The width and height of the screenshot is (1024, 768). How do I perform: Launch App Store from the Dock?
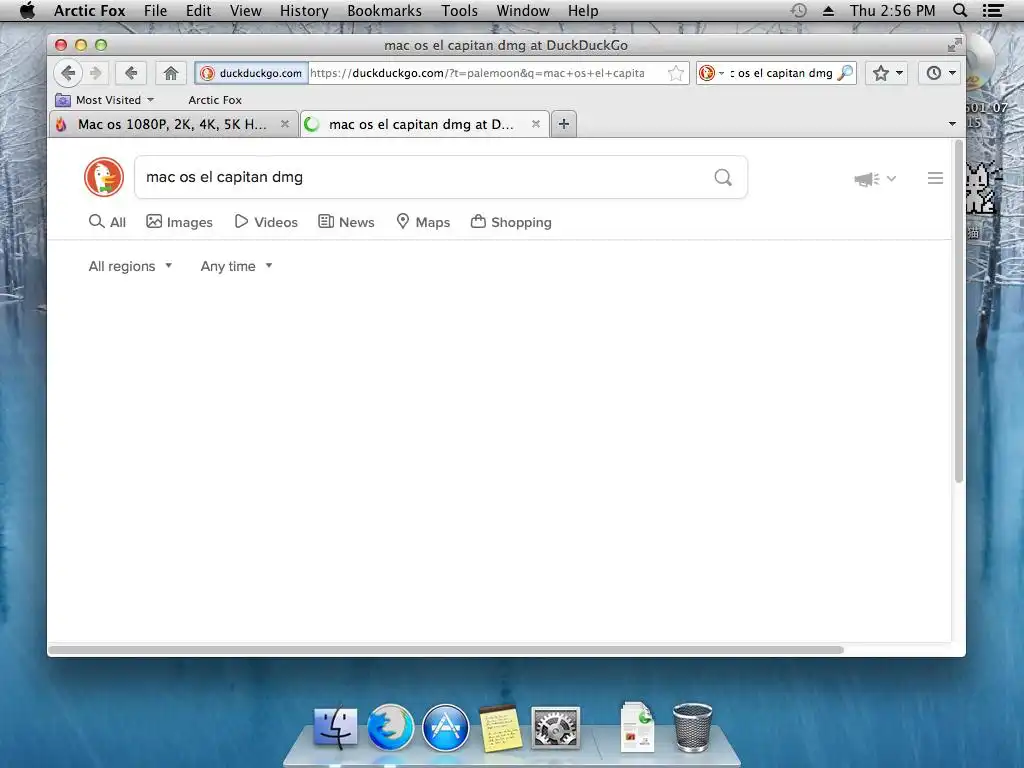click(445, 727)
